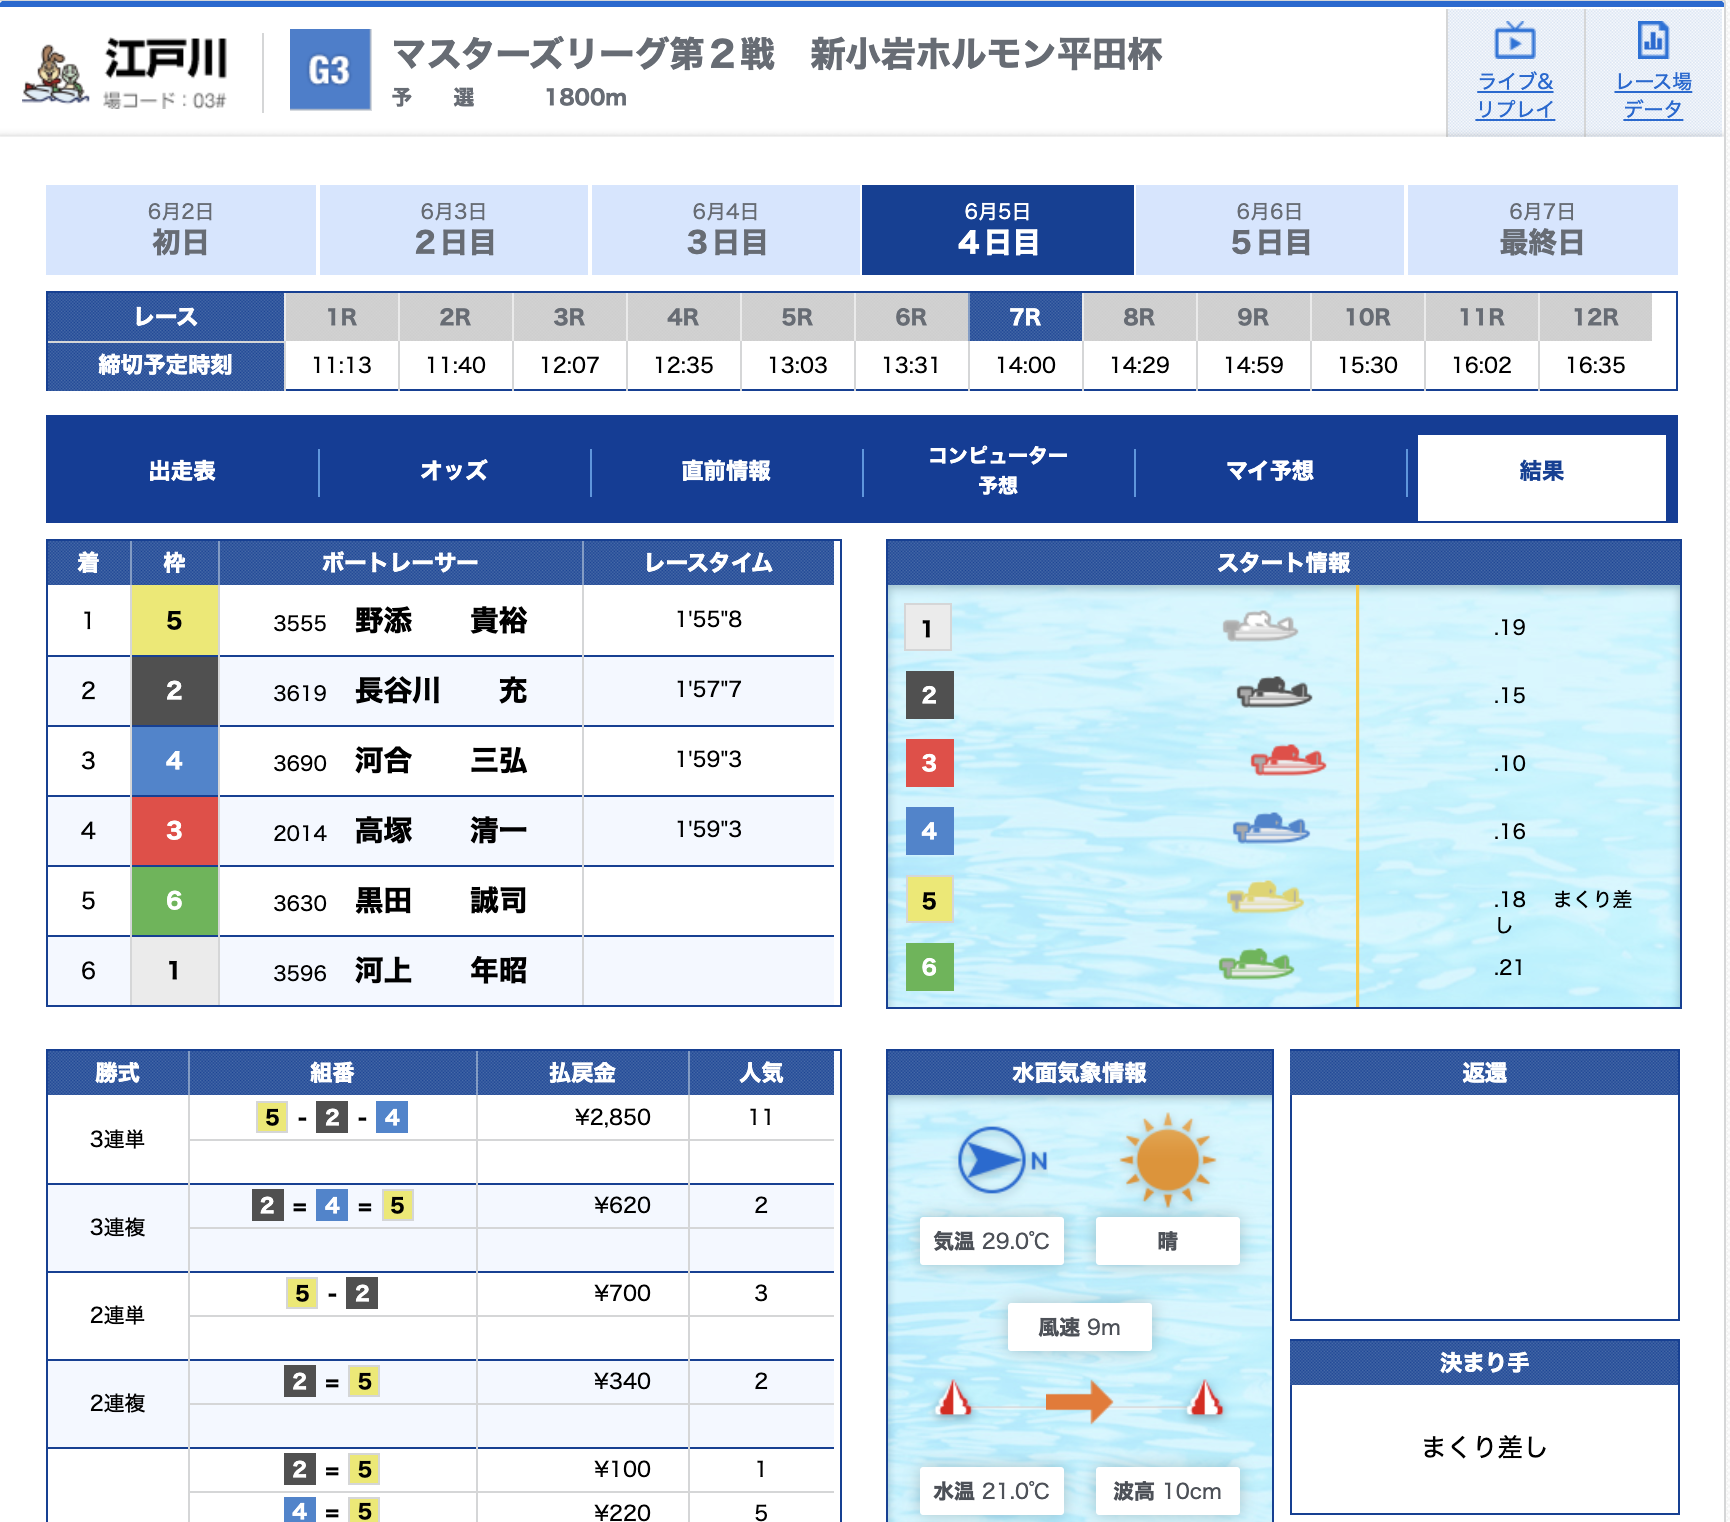
Task: Switch to the 出走表 tab
Action: [x=182, y=471]
